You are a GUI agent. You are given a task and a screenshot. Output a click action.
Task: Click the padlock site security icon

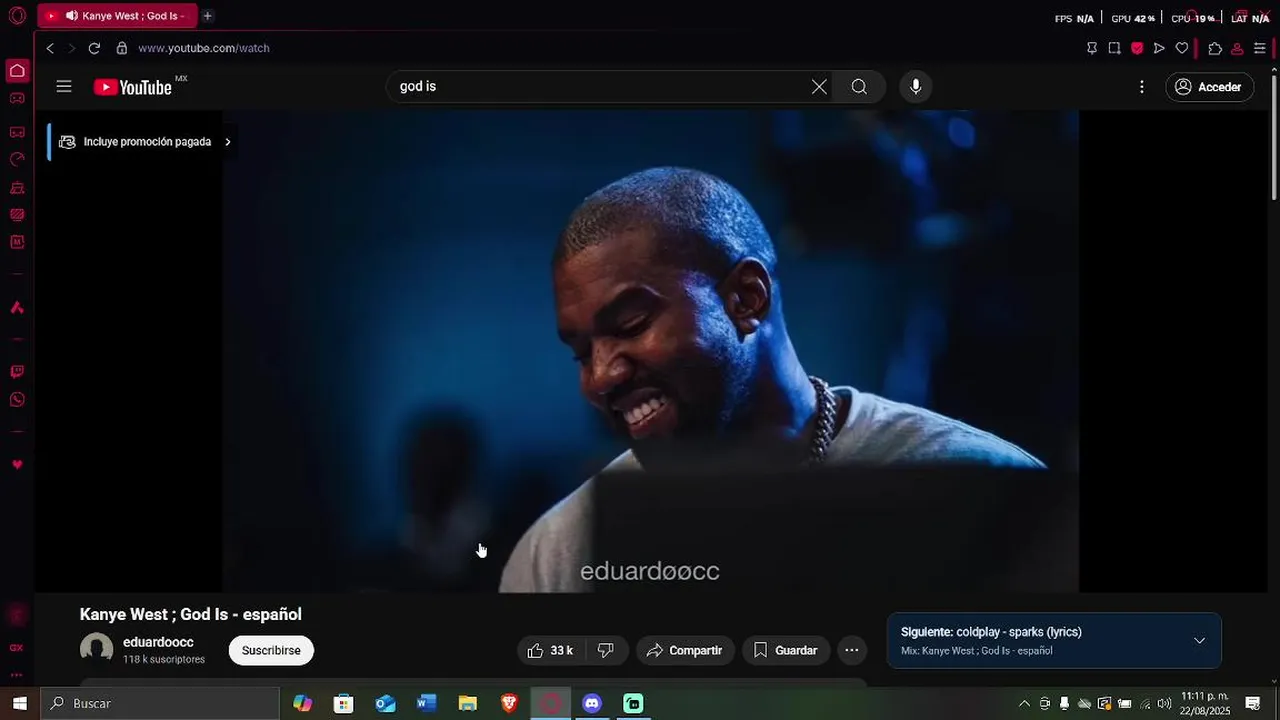point(122,48)
